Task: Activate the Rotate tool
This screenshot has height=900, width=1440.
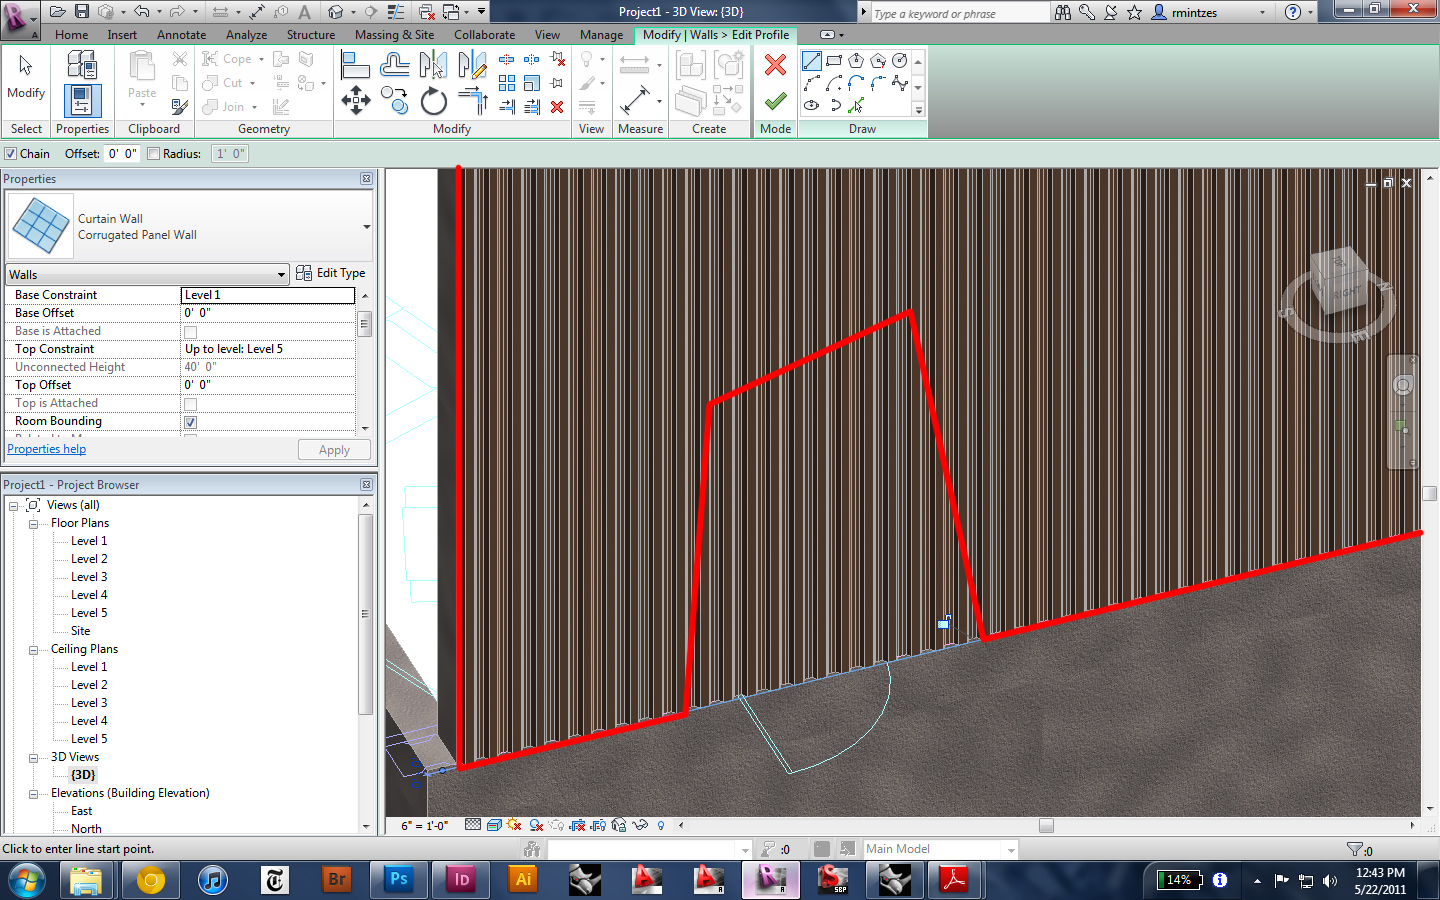Action: pyautogui.click(x=433, y=101)
